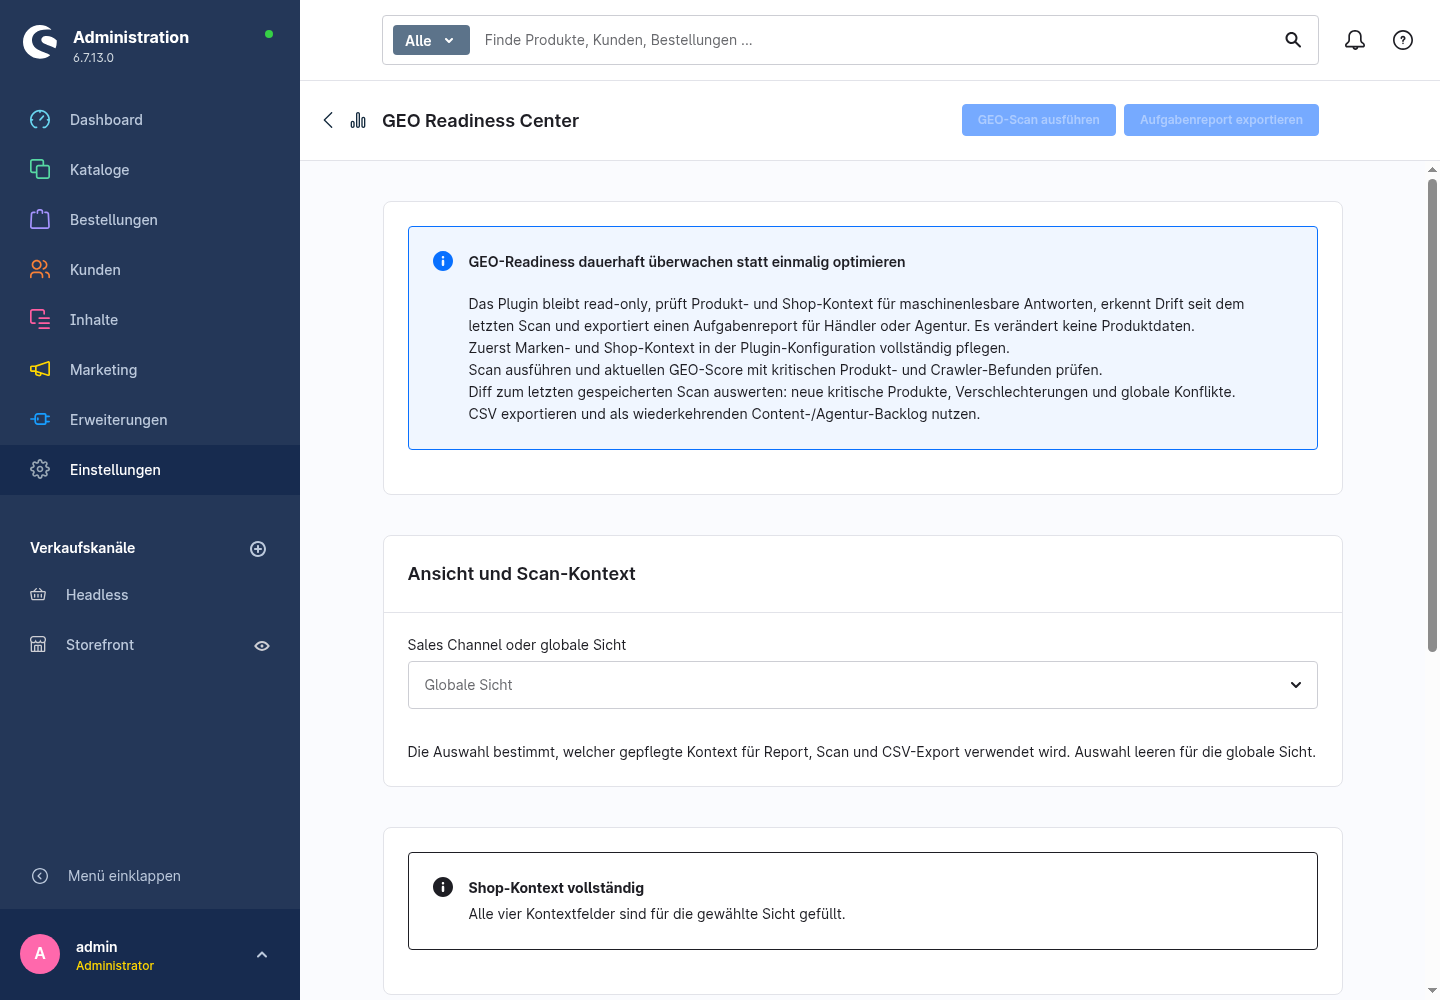
Task: Click the Verkaufskanäle heading
Action: [x=83, y=548]
